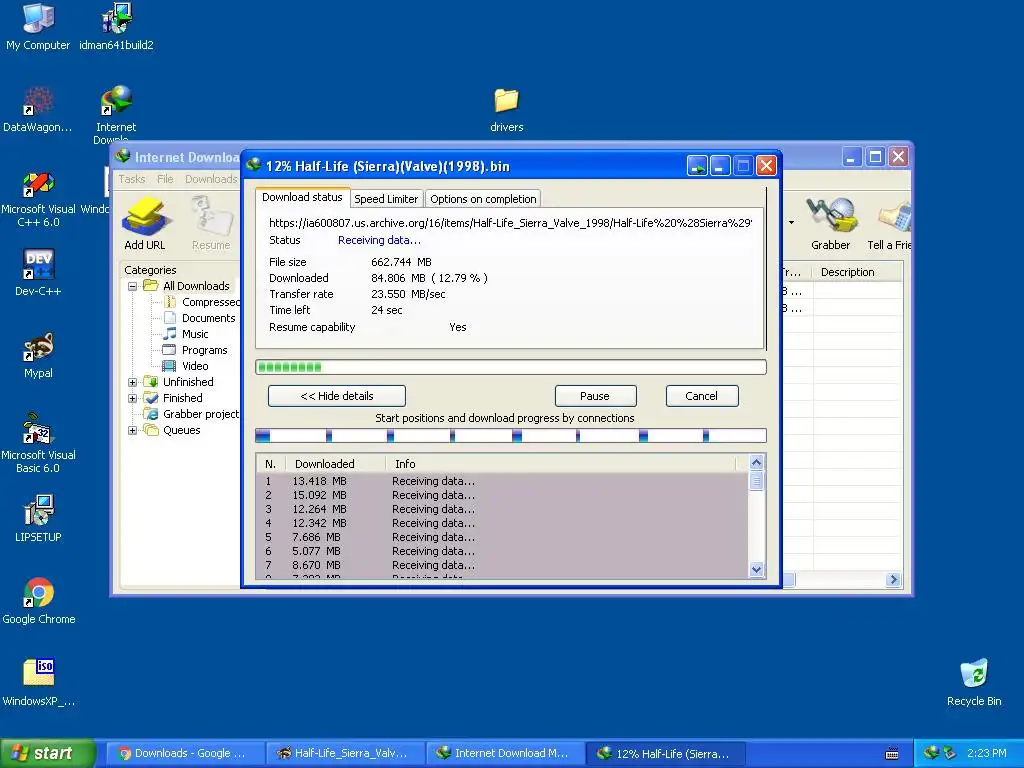Screen dimensions: 1024x768
Task: Open dropdown arrow left of Grabber icon
Action: point(792,223)
